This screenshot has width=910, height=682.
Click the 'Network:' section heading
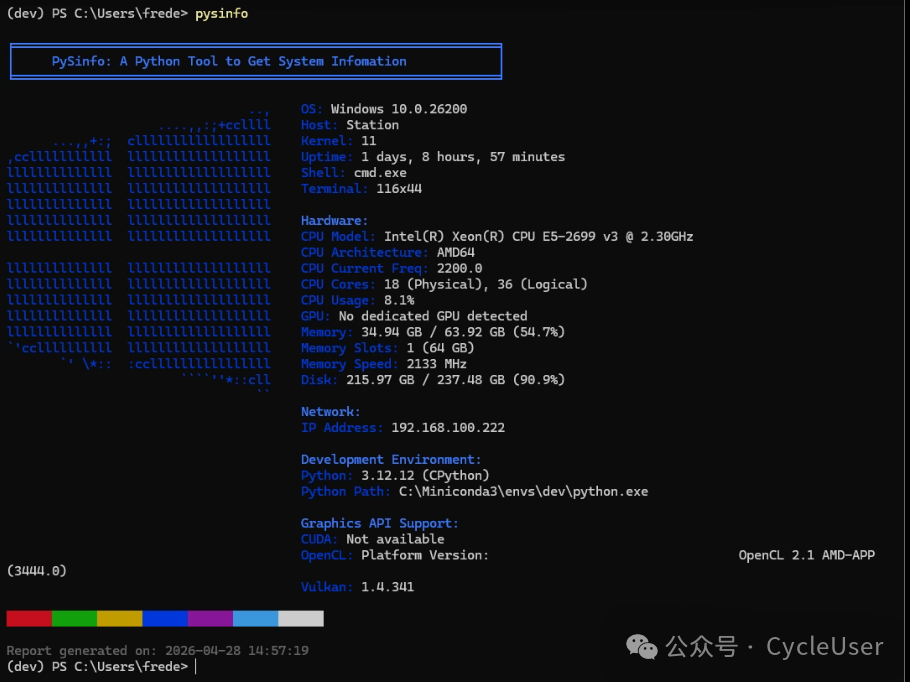(330, 412)
